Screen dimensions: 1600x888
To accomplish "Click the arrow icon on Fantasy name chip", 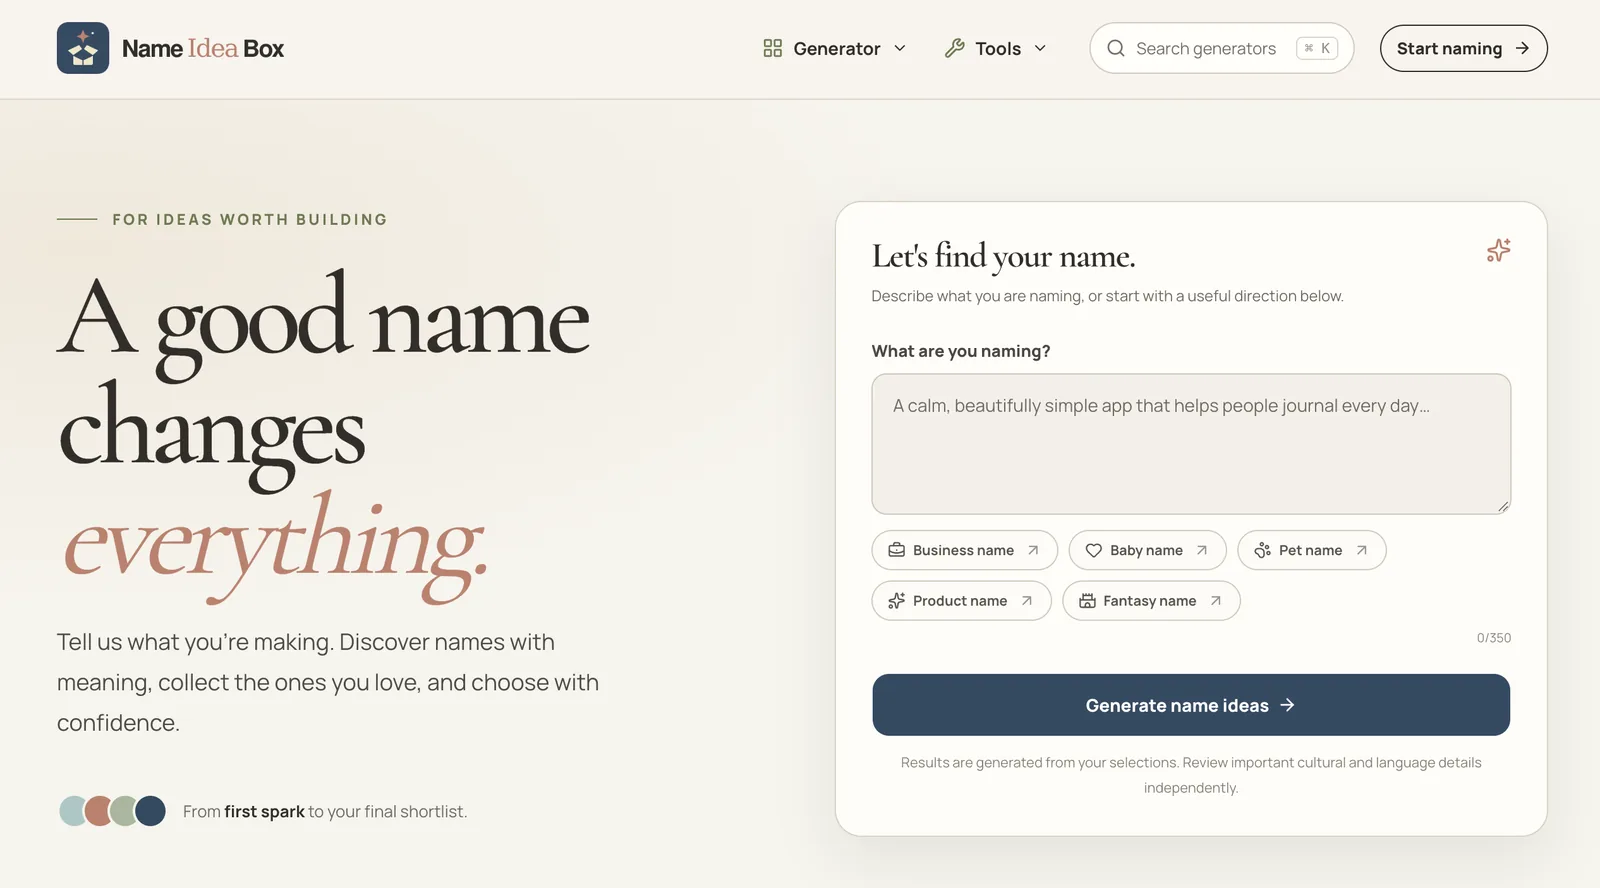I will point(1215,601).
